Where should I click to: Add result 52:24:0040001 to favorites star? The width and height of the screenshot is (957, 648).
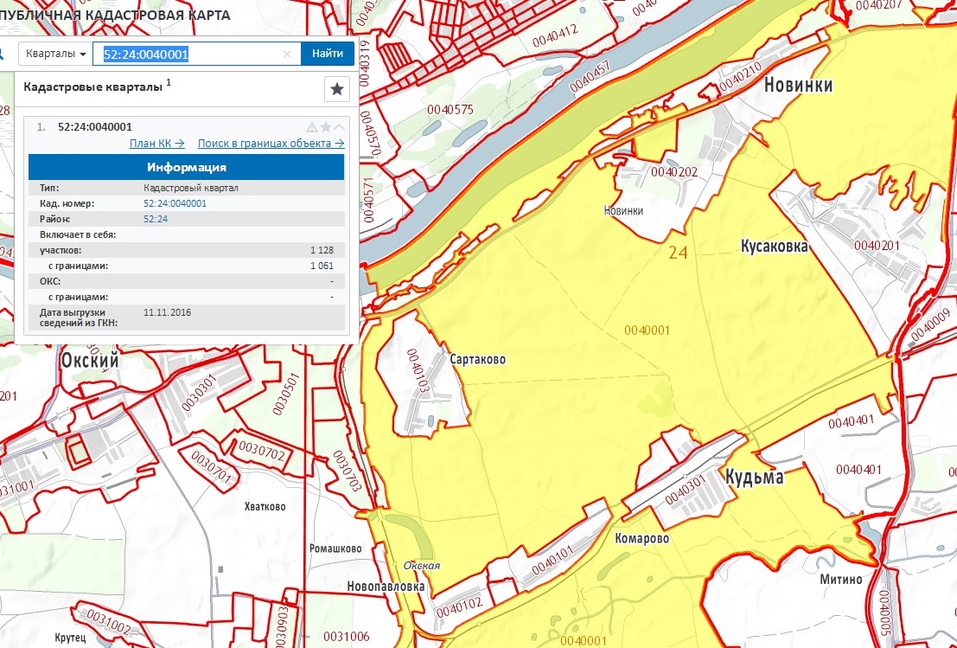pos(325,127)
